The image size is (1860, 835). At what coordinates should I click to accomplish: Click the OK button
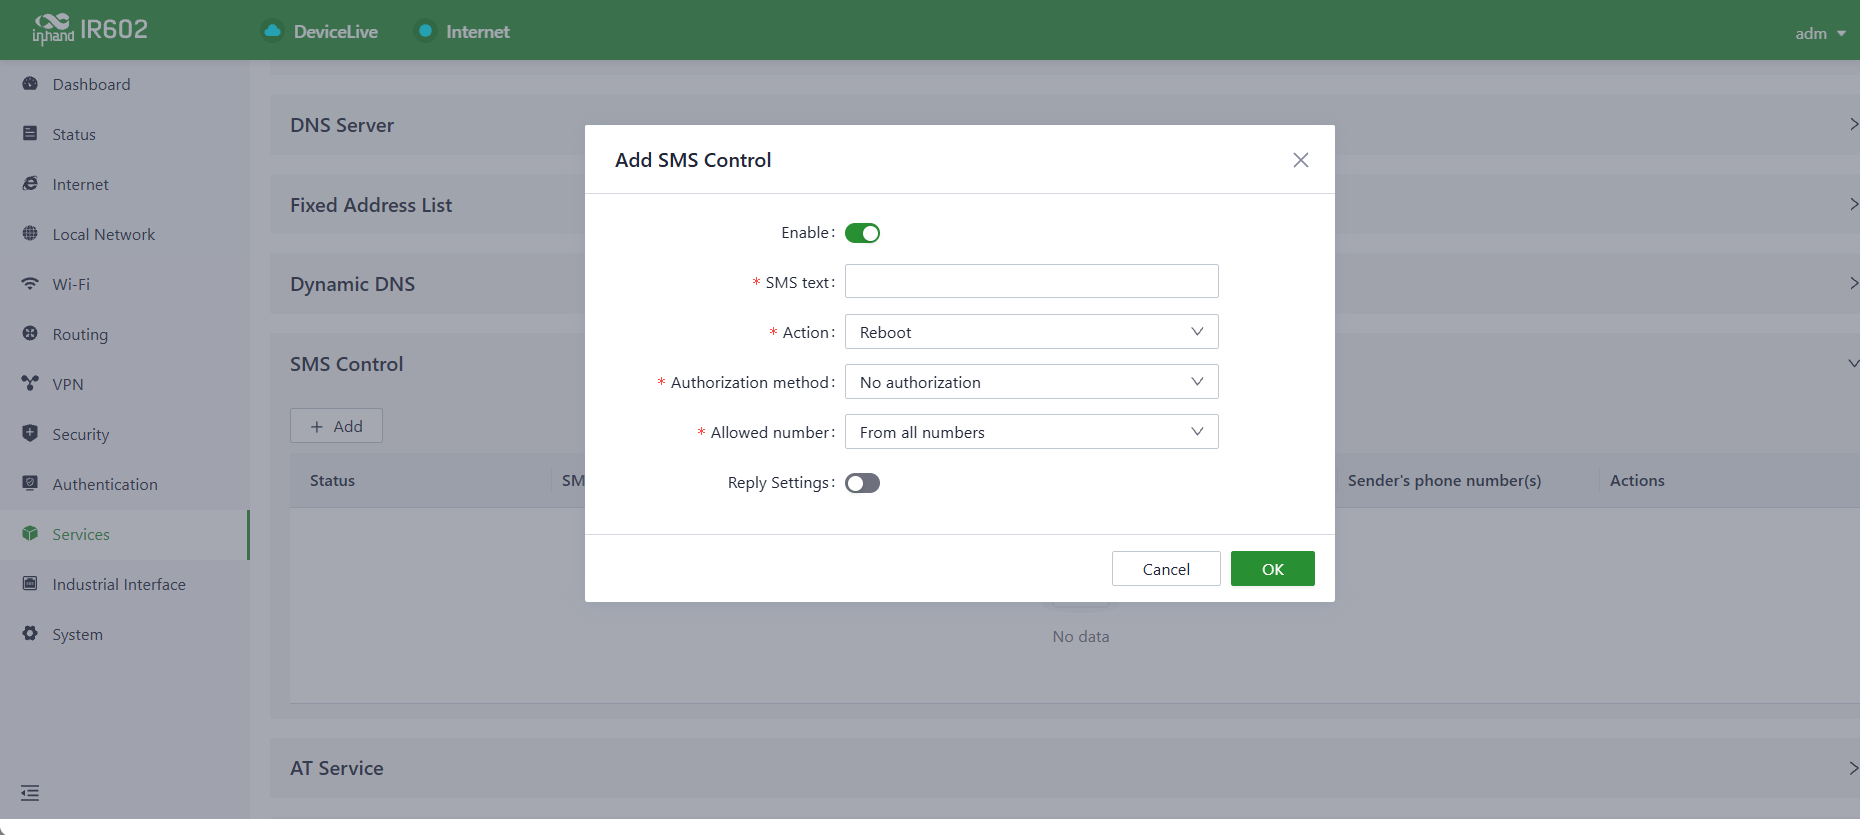coord(1272,569)
